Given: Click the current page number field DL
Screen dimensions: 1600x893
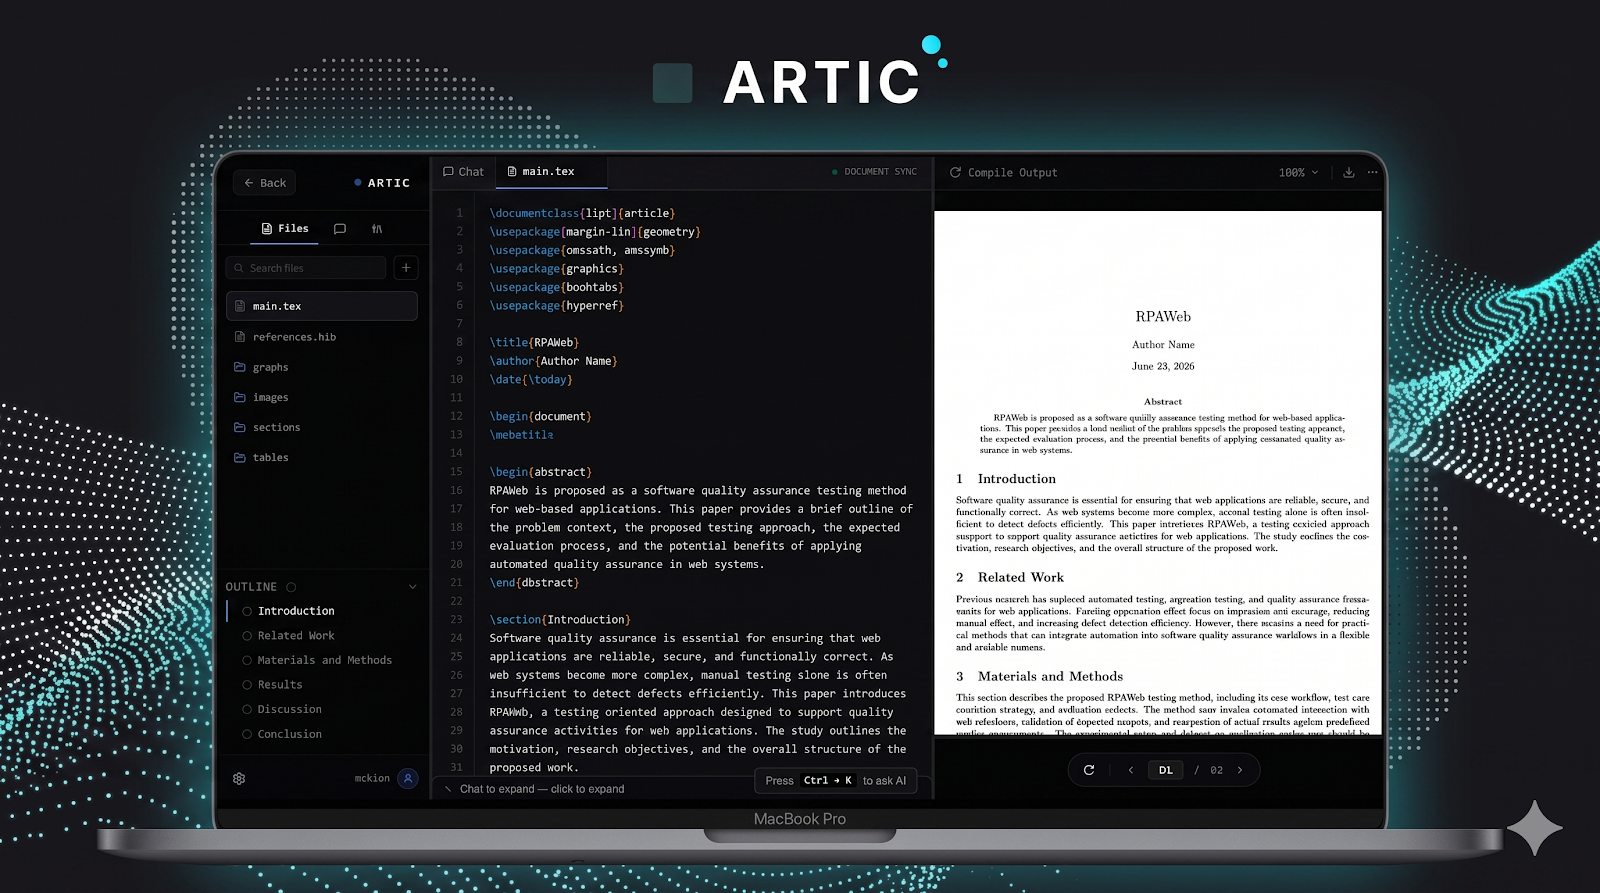Looking at the screenshot, I should click(x=1166, y=770).
